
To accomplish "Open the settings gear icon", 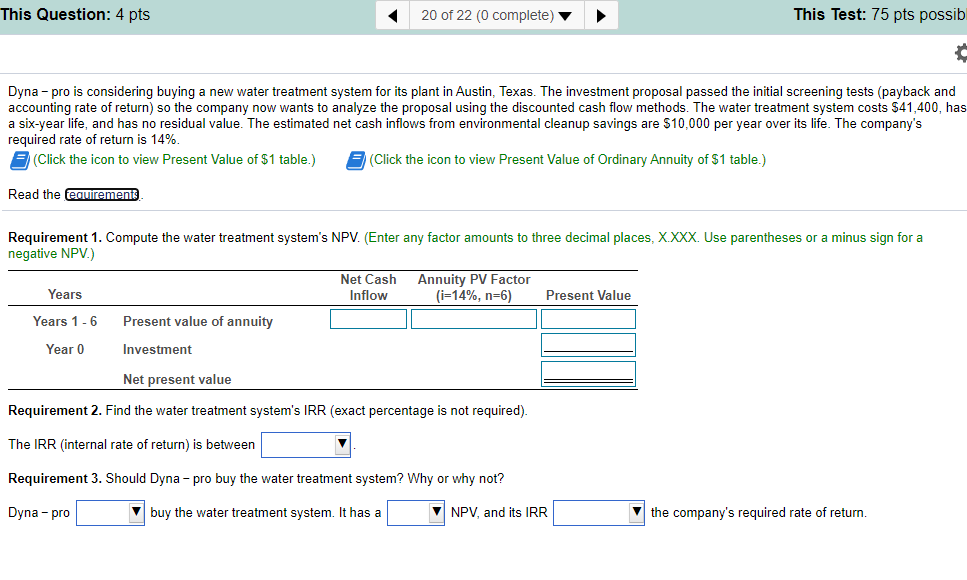I will (x=961, y=52).
